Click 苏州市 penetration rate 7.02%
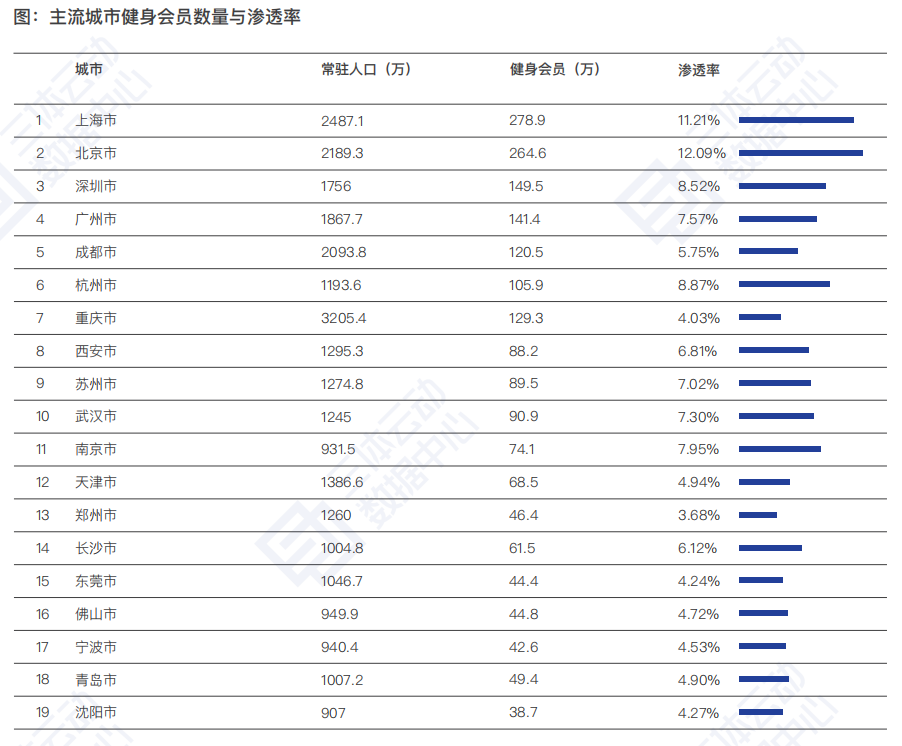 pyautogui.click(x=698, y=384)
